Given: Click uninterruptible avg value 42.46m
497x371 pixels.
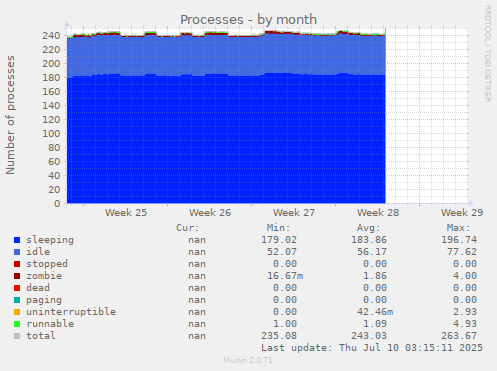Looking at the screenshot, I should (375, 312).
